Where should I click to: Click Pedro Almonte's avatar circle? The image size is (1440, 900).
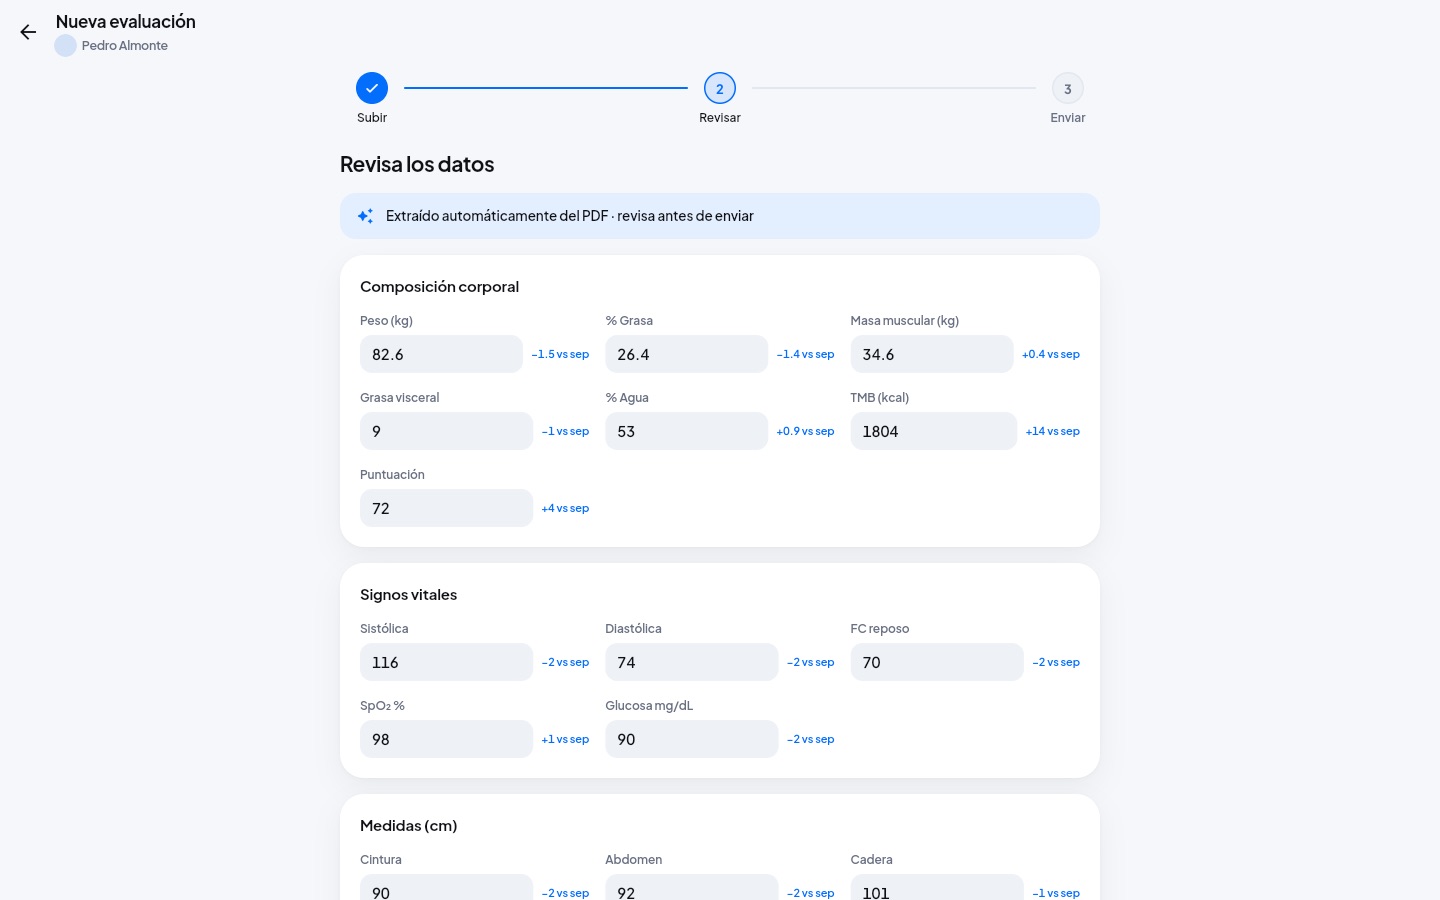point(66,46)
